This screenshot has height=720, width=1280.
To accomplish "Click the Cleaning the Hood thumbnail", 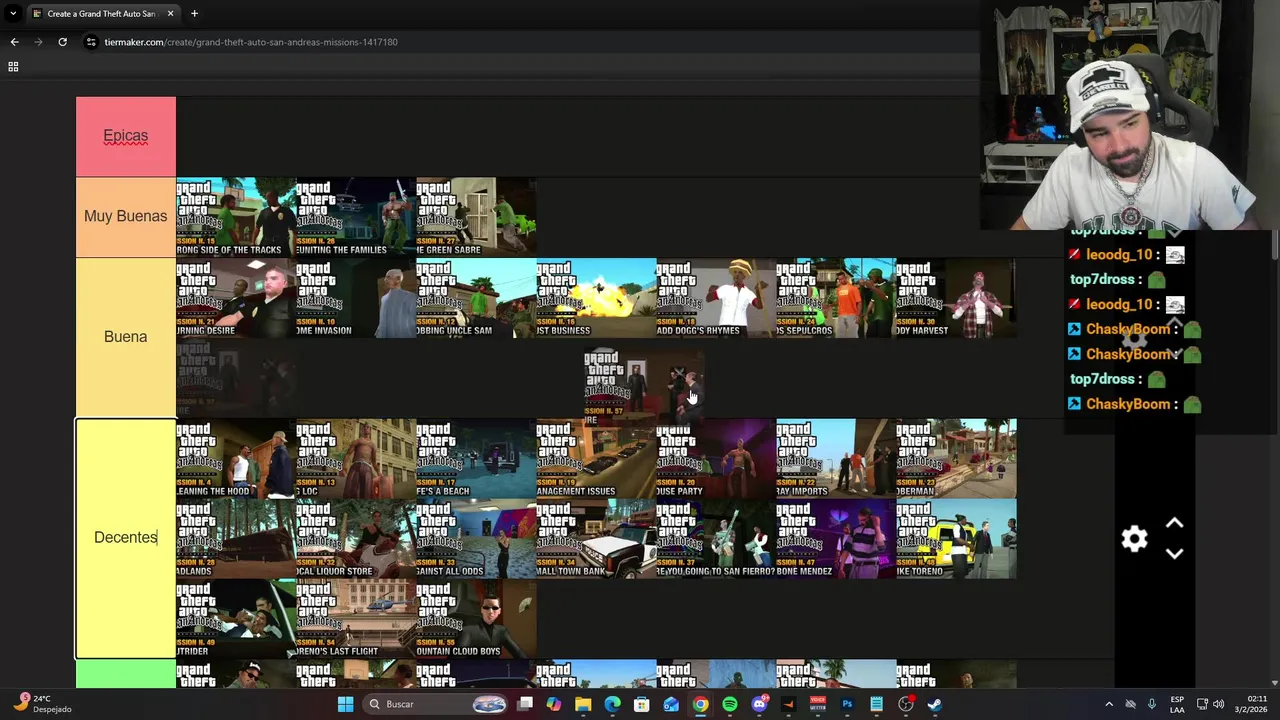I will (x=236, y=459).
